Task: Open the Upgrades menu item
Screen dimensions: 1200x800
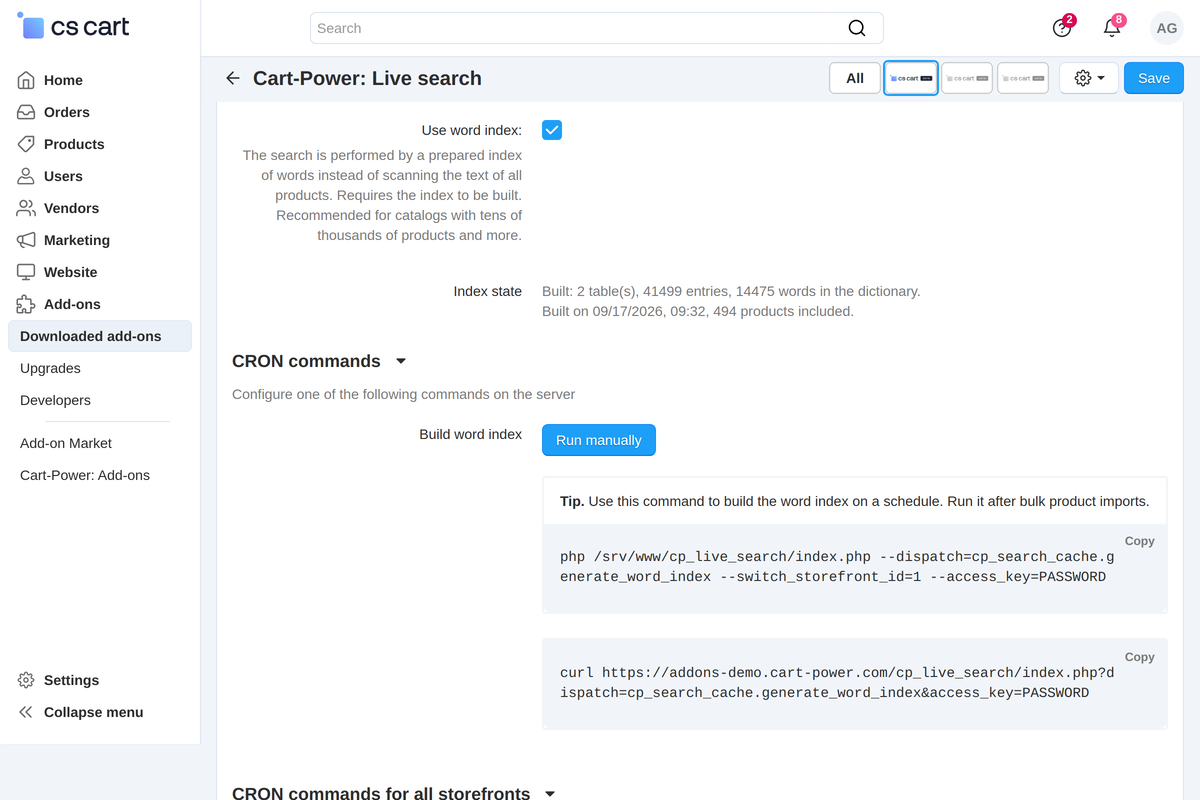Action: (x=50, y=368)
